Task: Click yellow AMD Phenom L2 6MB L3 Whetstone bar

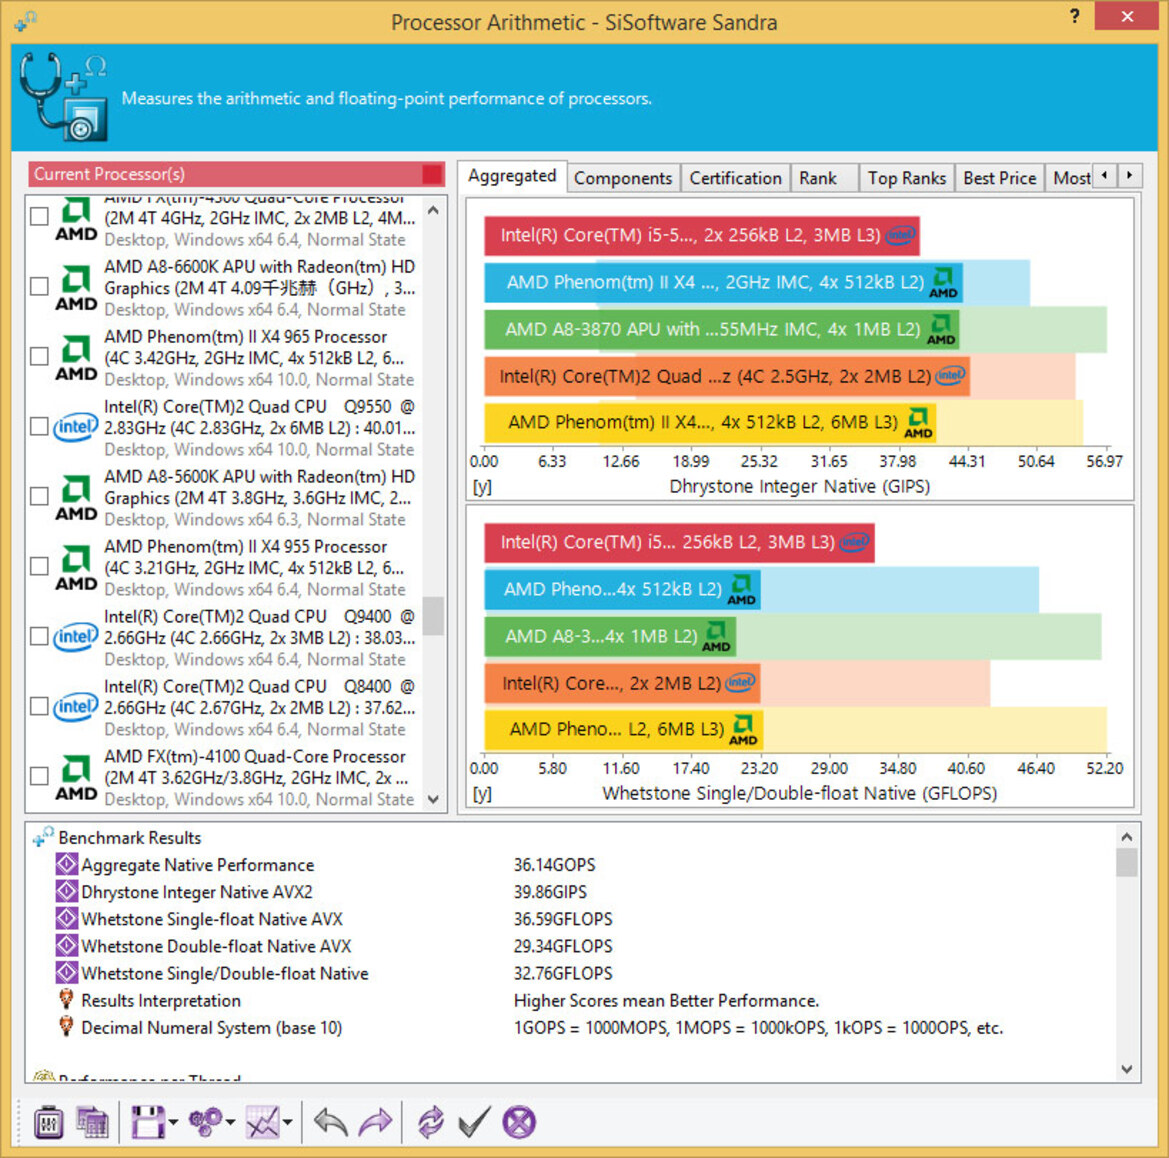Action: [x=623, y=730]
